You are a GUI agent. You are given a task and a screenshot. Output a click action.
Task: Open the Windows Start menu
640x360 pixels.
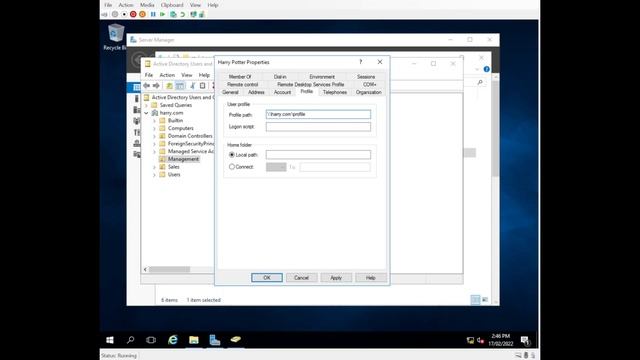coord(110,340)
